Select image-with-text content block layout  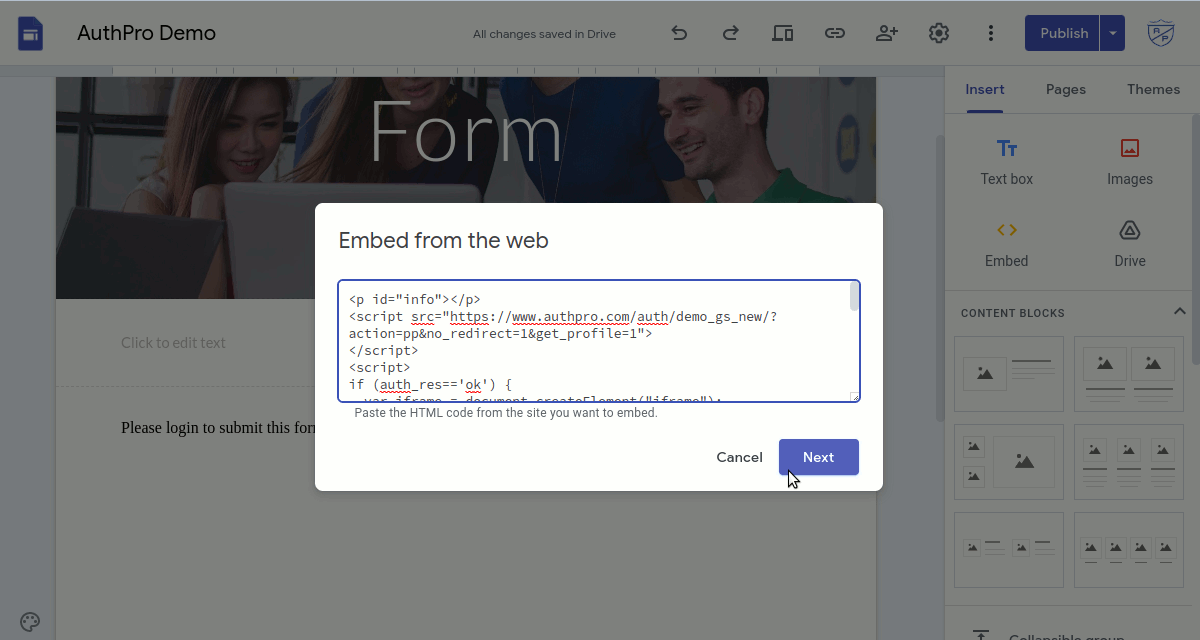1009,374
